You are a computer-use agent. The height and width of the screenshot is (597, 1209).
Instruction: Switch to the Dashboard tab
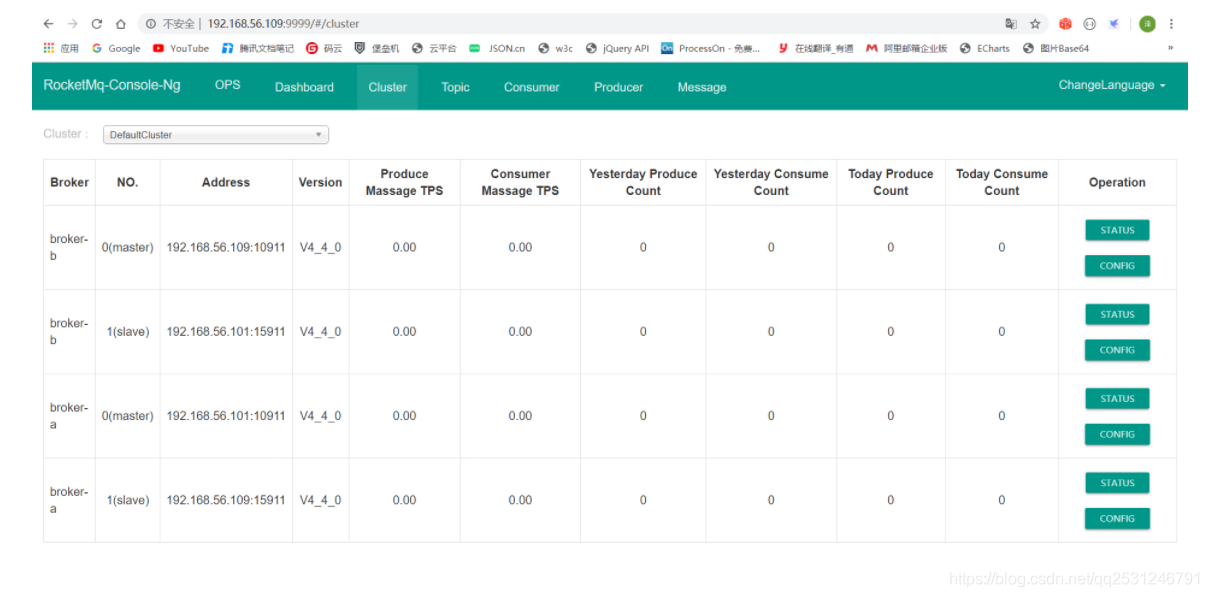pyautogui.click(x=304, y=87)
